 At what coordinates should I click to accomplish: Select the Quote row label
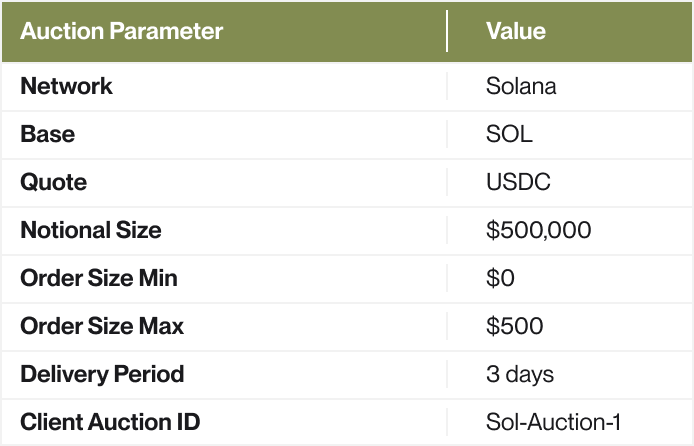click(x=53, y=182)
